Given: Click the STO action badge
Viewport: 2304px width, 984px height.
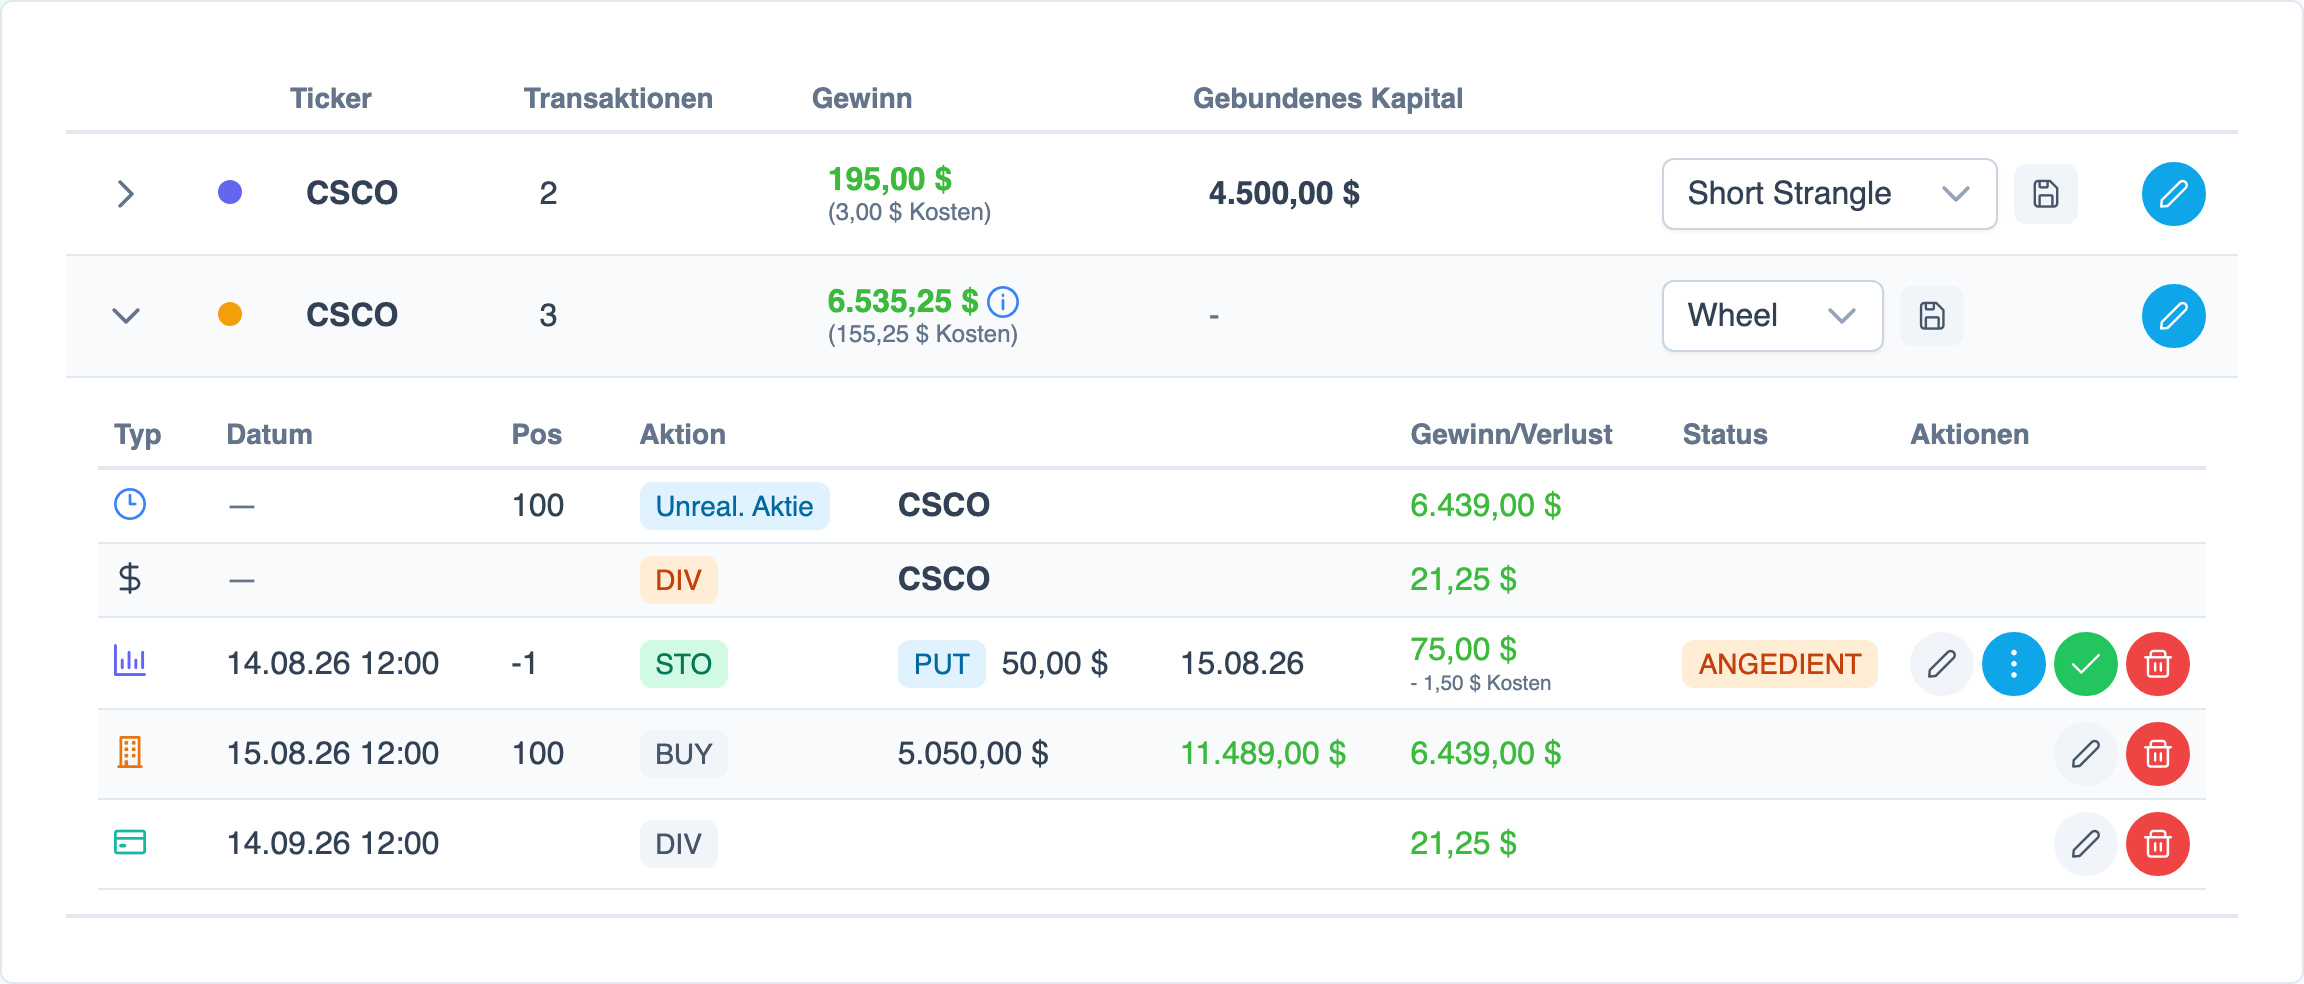Looking at the screenshot, I should tap(683, 664).
